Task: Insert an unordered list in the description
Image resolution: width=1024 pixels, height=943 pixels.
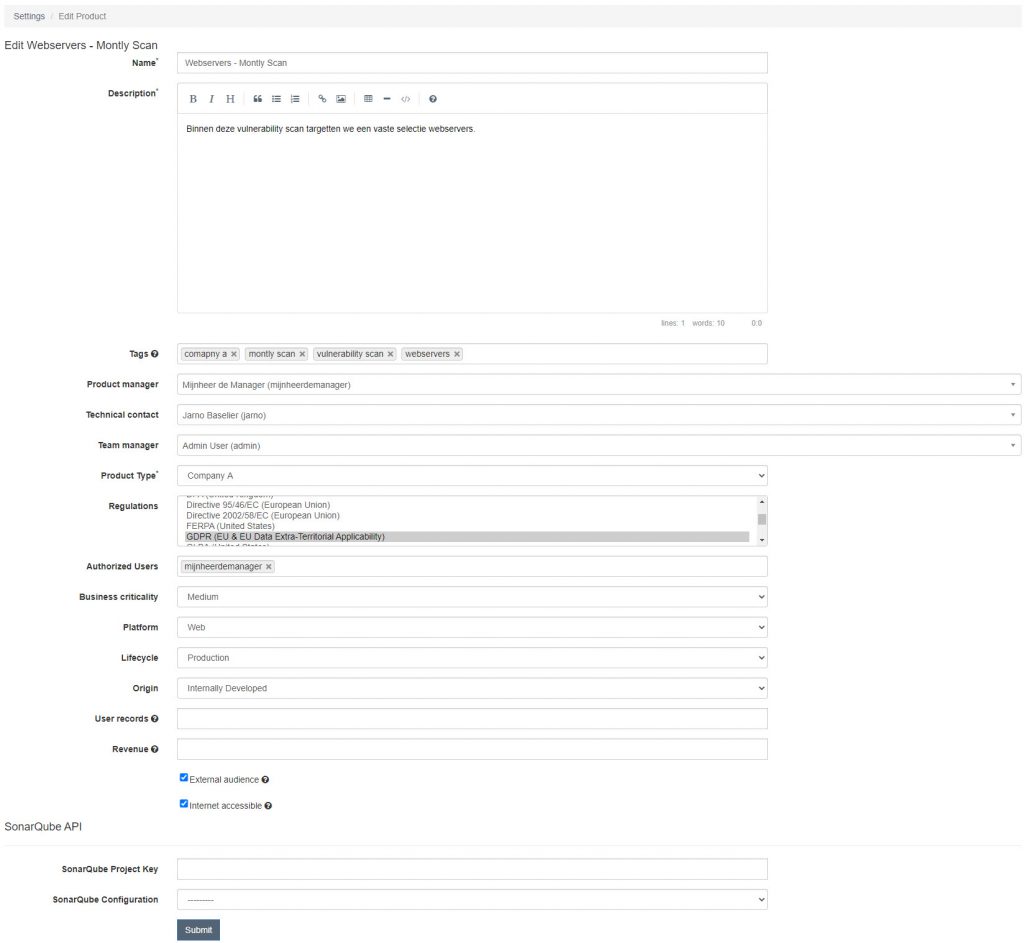Action: tap(276, 98)
